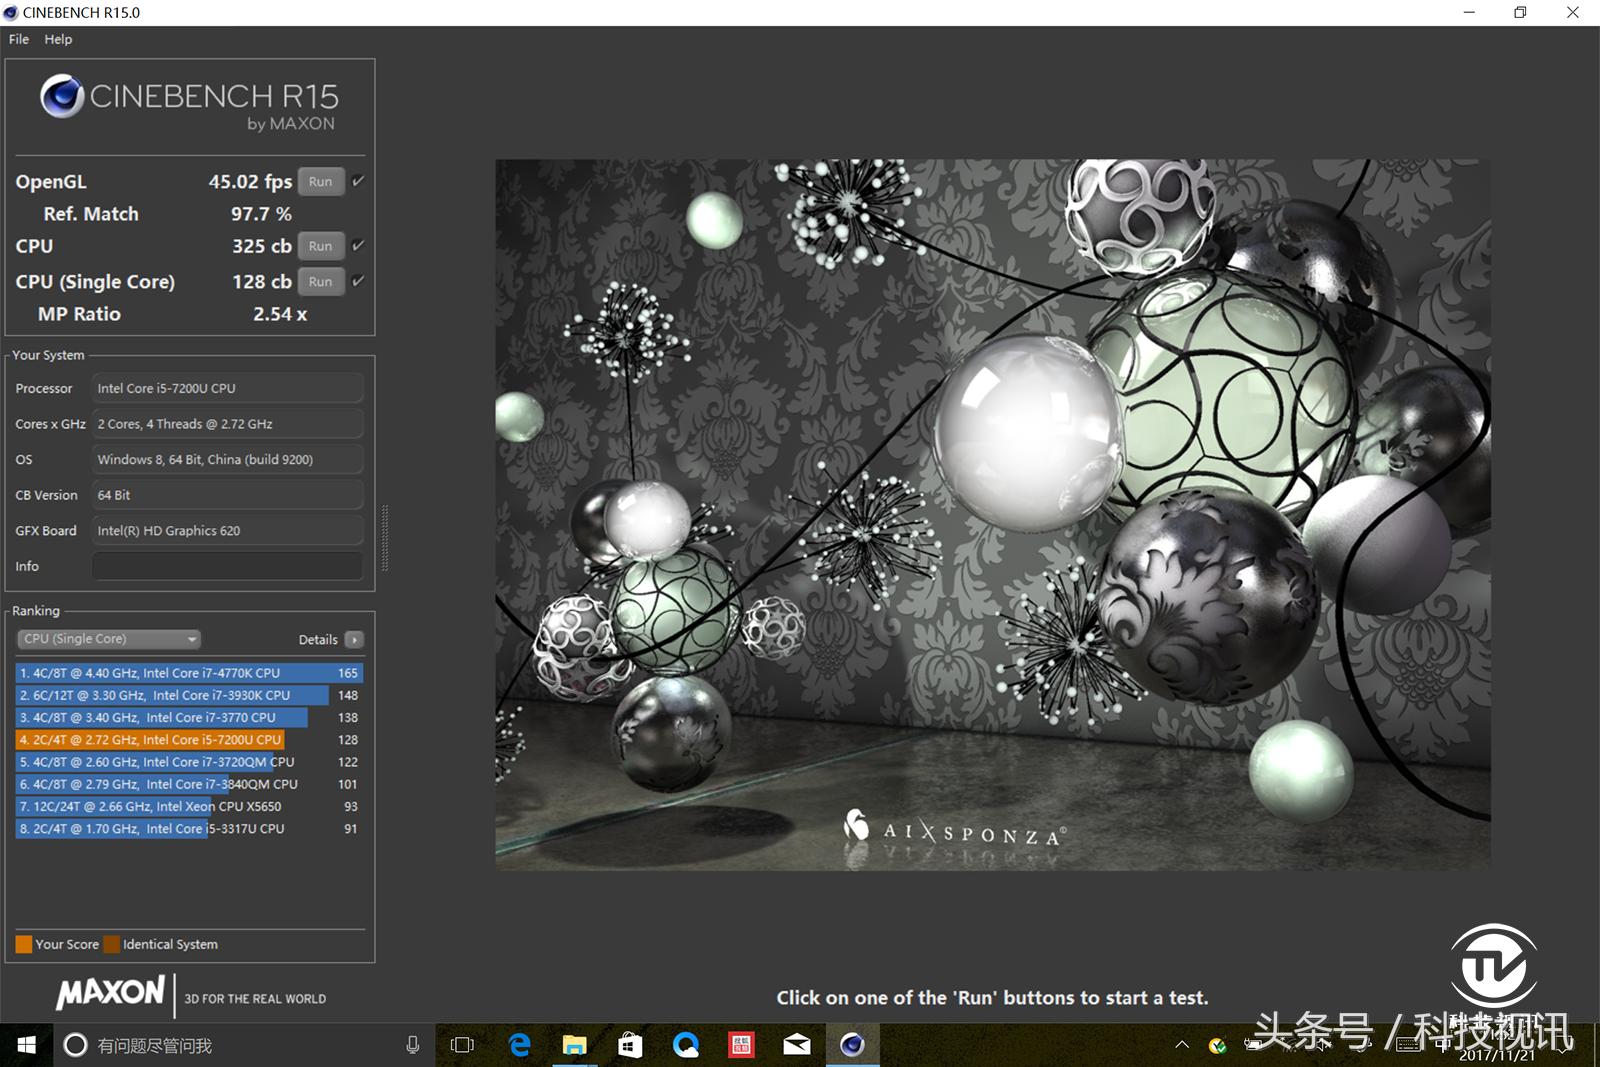The height and width of the screenshot is (1067, 1600).
Task: Click the Cortana microphone icon
Action: [413, 1045]
